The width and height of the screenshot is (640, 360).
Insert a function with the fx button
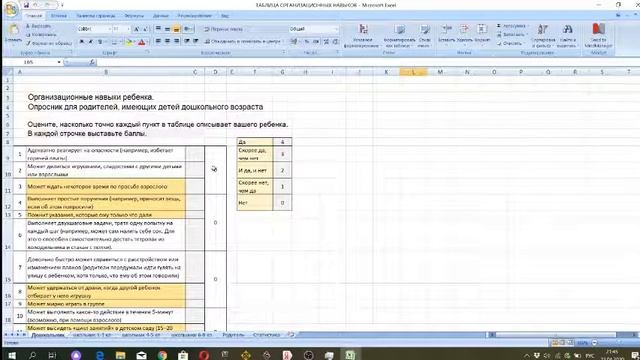coord(92,62)
